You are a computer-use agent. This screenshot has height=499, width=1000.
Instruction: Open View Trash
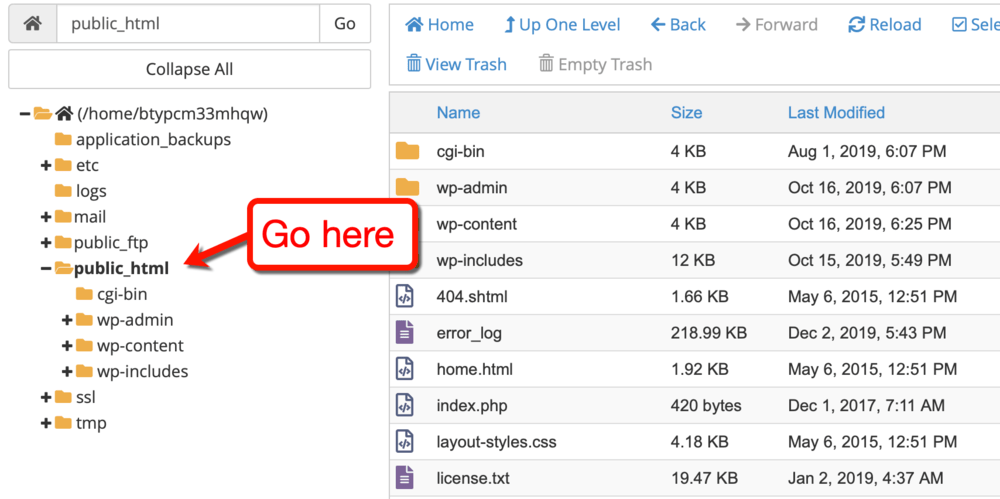(457, 64)
